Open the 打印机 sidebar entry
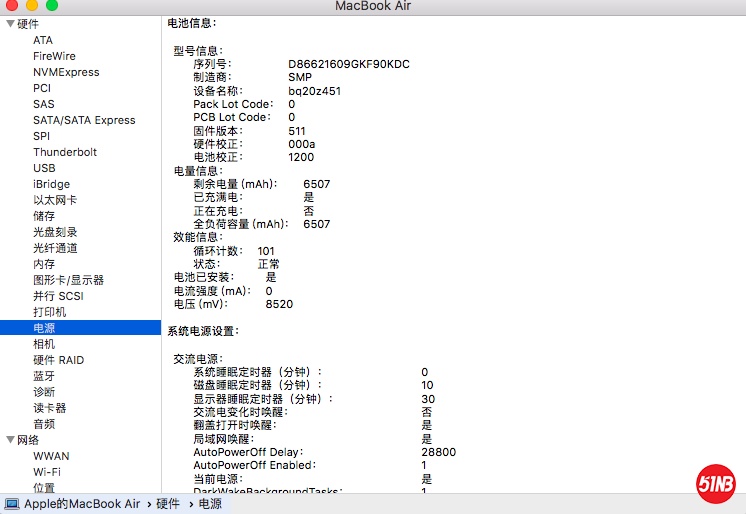This screenshot has height=514, width=746. coord(49,312)
